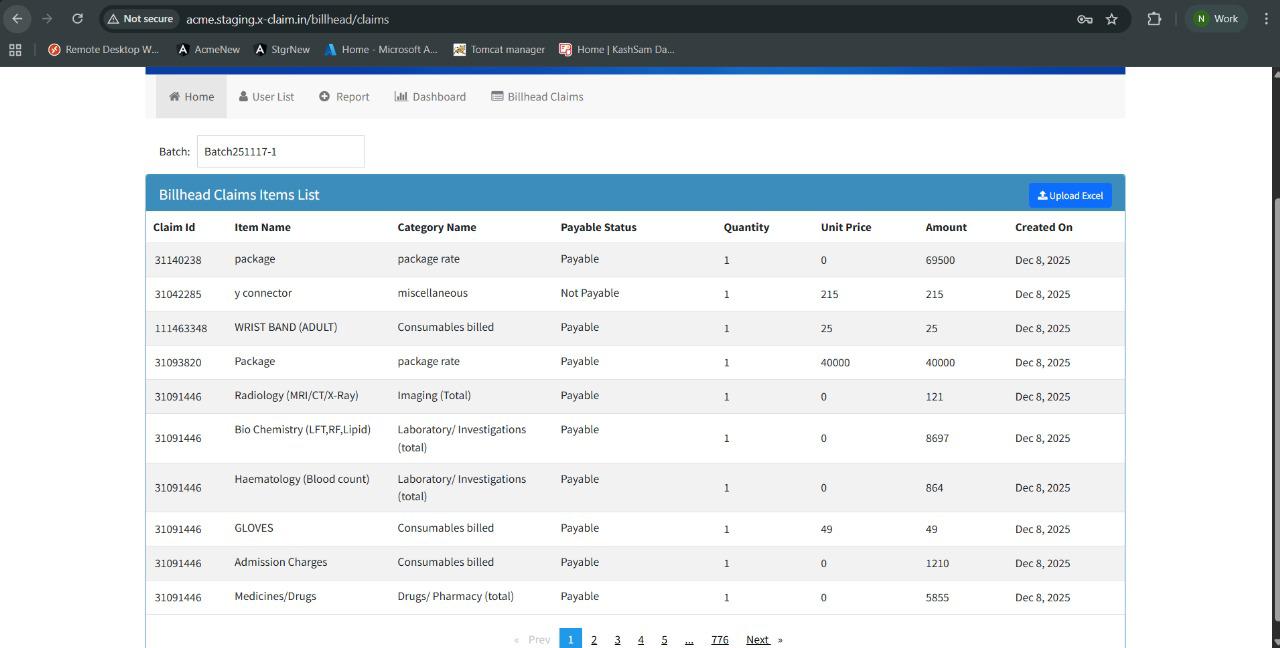1280x648 pixels.
Task: Open the Work profile avatar
Action: coord(1216,19)
